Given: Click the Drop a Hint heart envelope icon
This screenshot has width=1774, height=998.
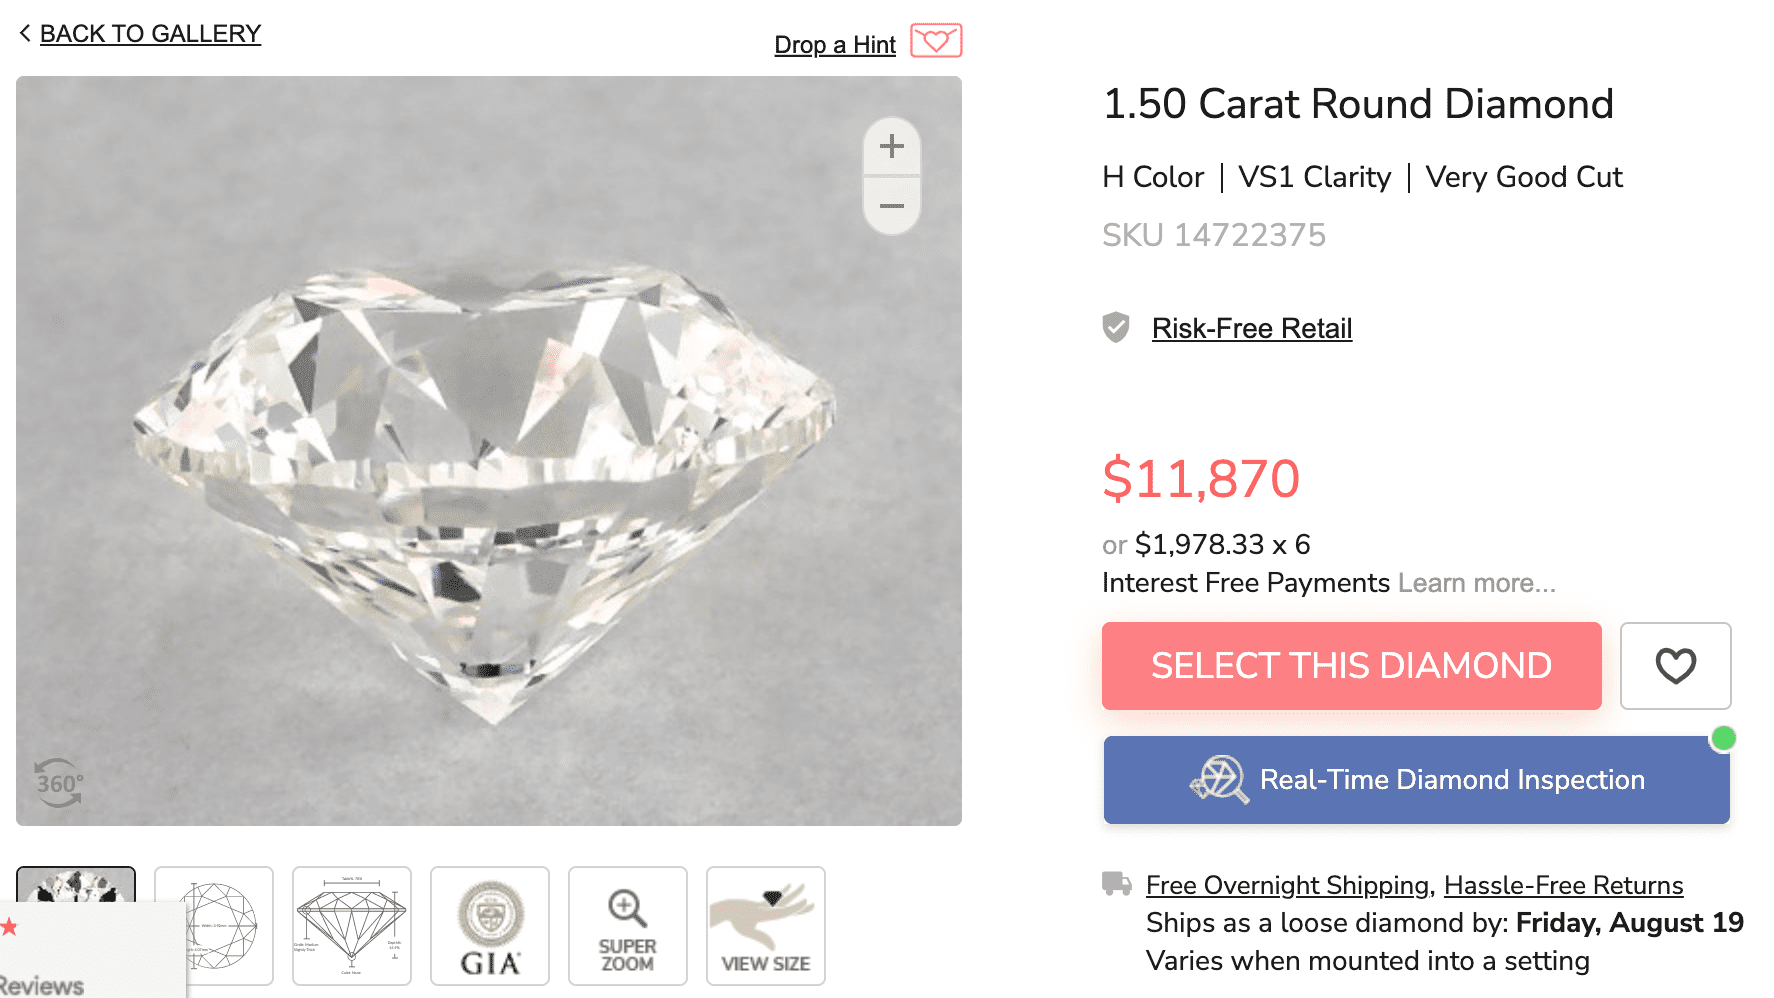Looking at the screenshot, I should pyautogui.click(x=936, y=41).
